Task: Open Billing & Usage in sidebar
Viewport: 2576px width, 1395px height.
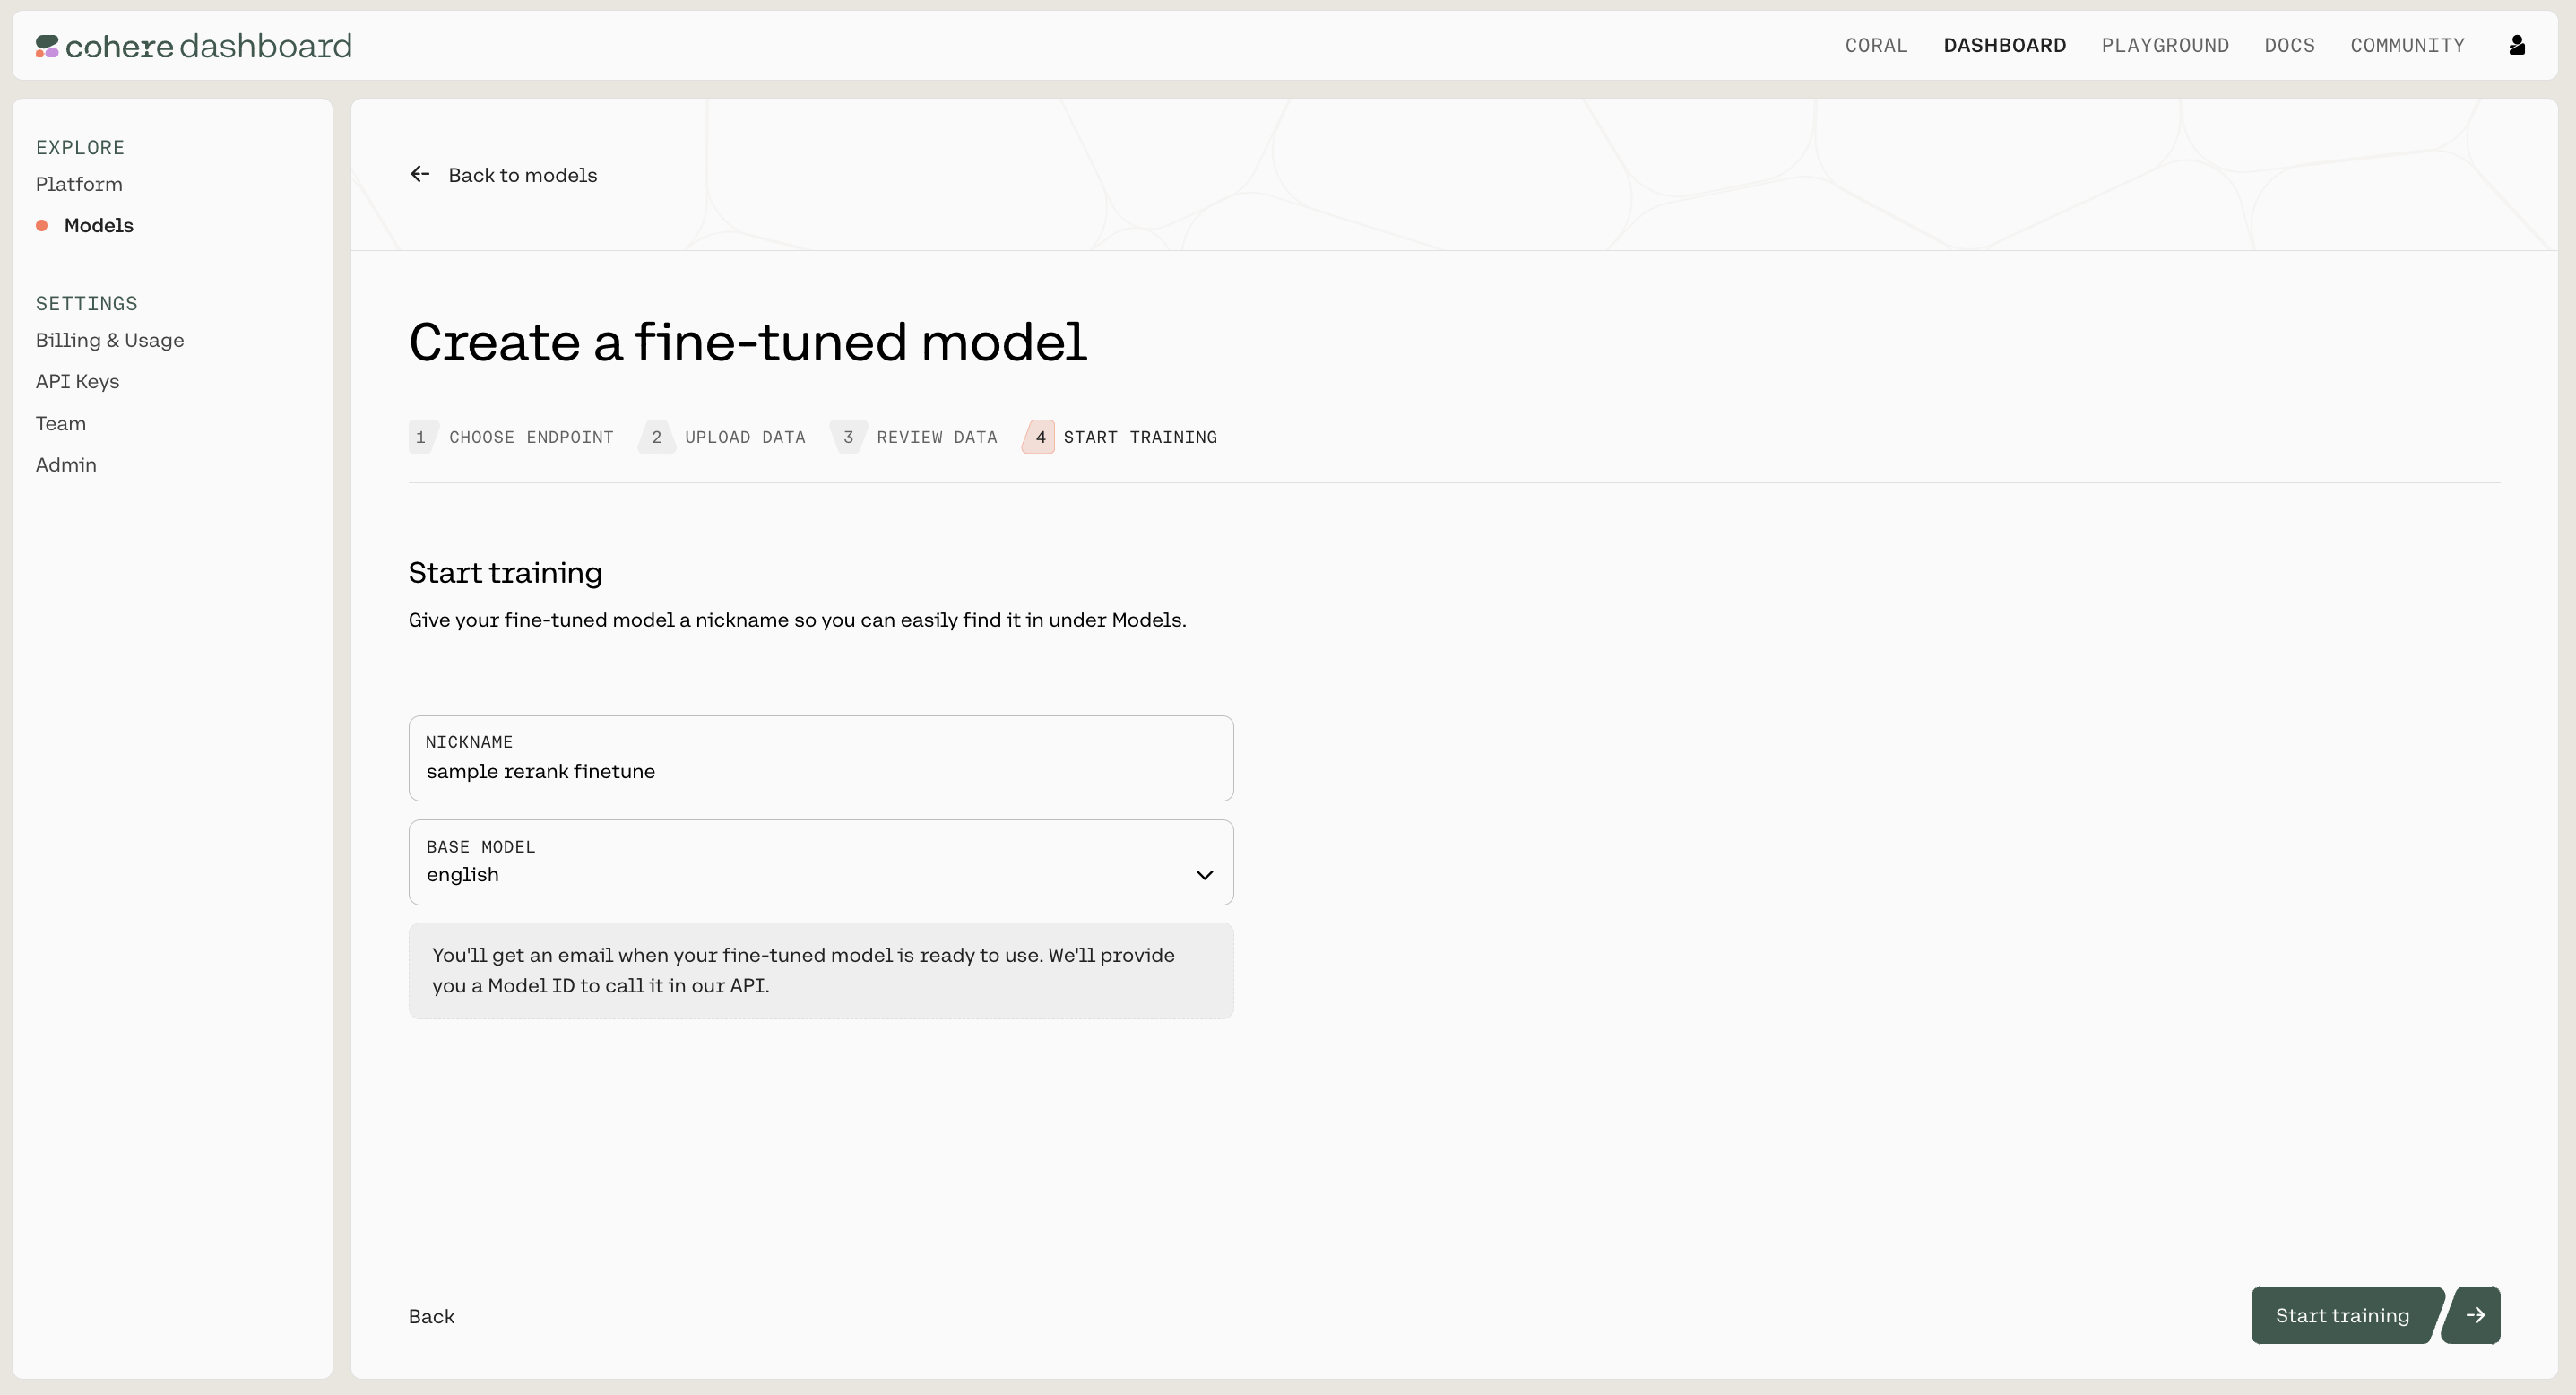Action: pos(110,340)
